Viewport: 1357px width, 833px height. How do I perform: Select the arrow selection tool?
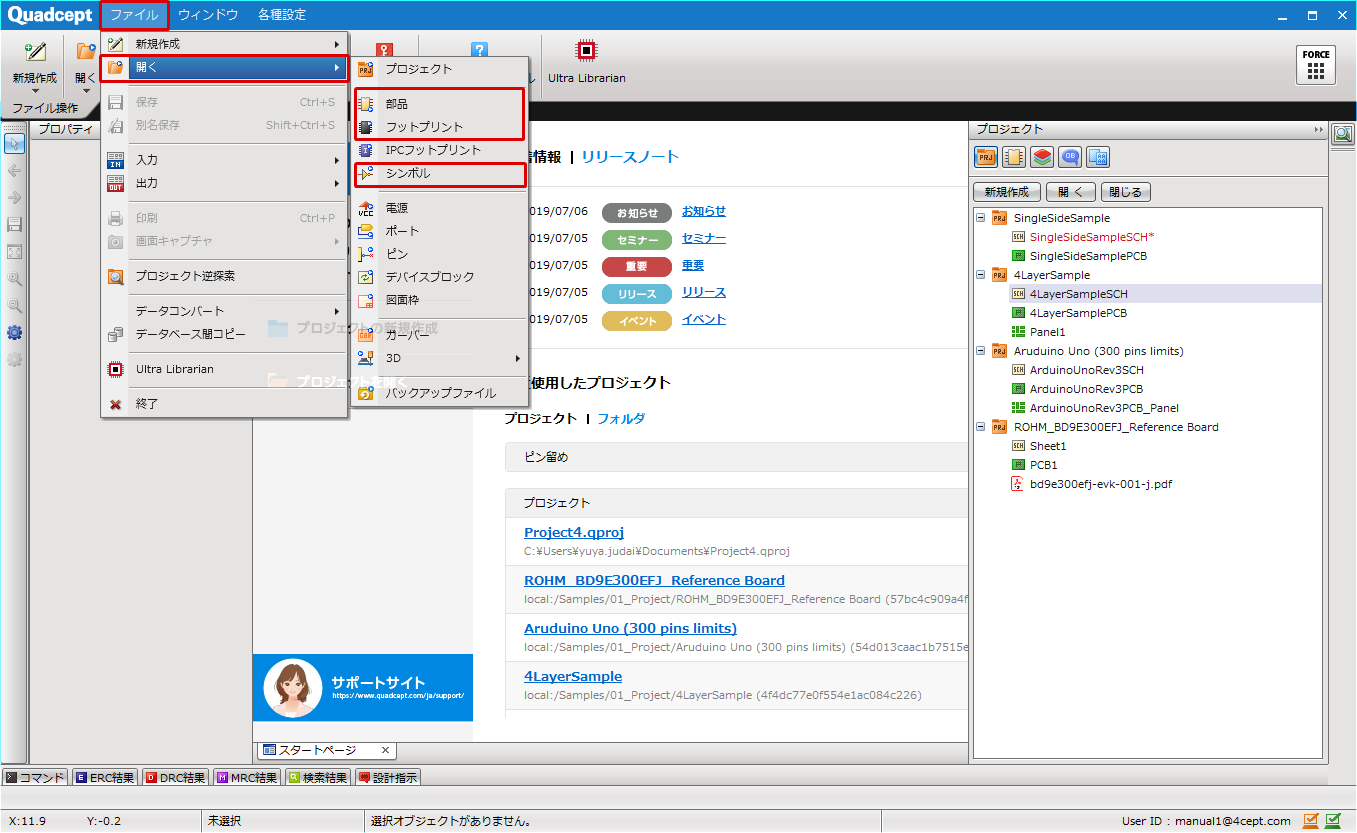point(14,144)
